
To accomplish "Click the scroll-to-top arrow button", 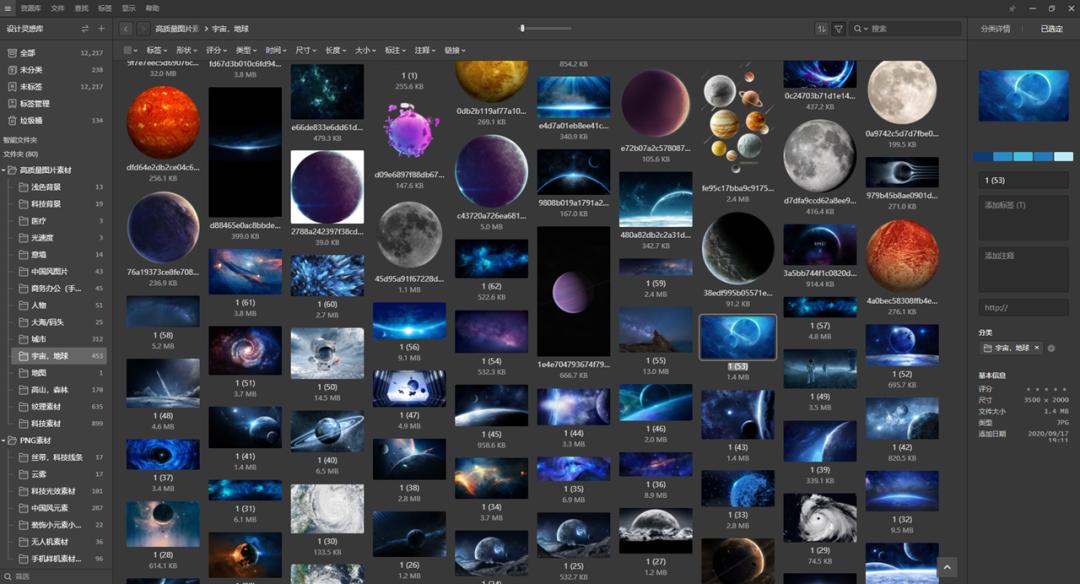I will tap(946, 567).
